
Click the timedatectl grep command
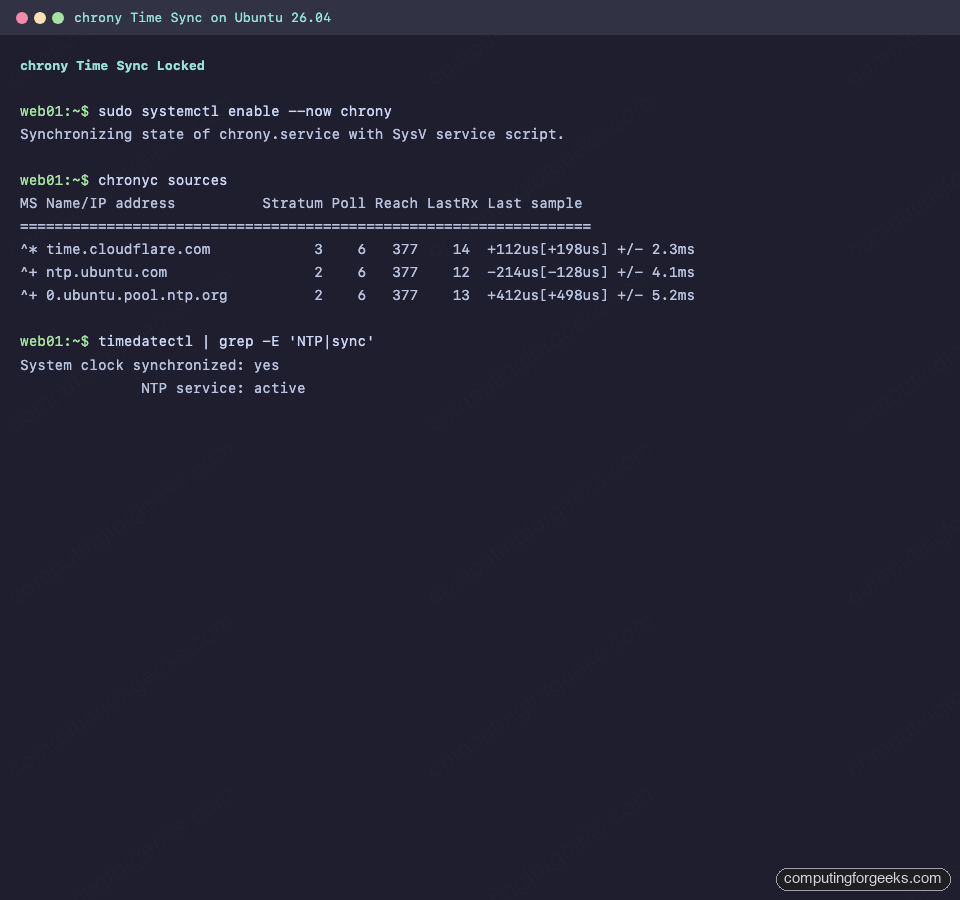coord(235,341)
